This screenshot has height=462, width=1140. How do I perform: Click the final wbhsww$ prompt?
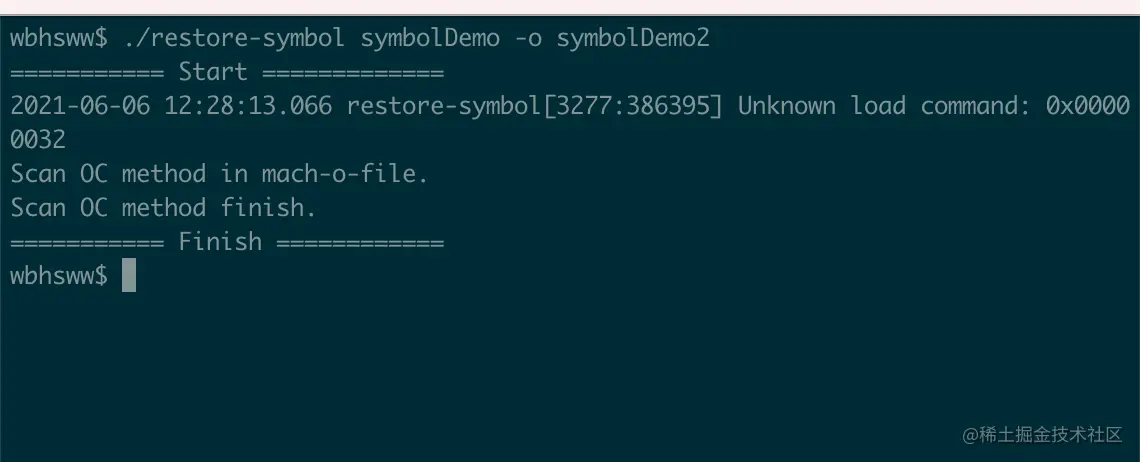pyautogui.click(x=59, y=276)
